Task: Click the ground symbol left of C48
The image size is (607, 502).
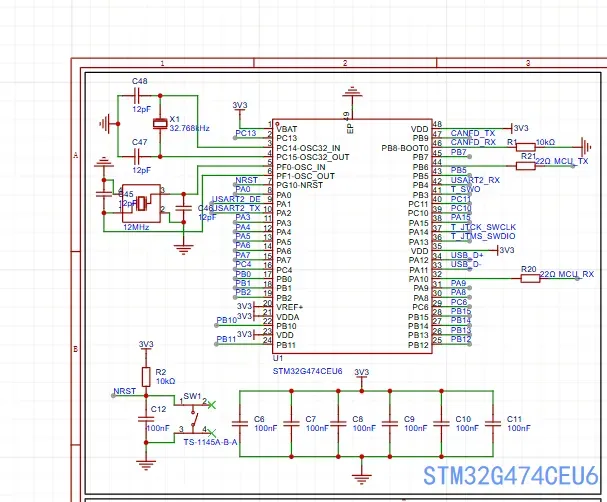Action: coord(105,124)
